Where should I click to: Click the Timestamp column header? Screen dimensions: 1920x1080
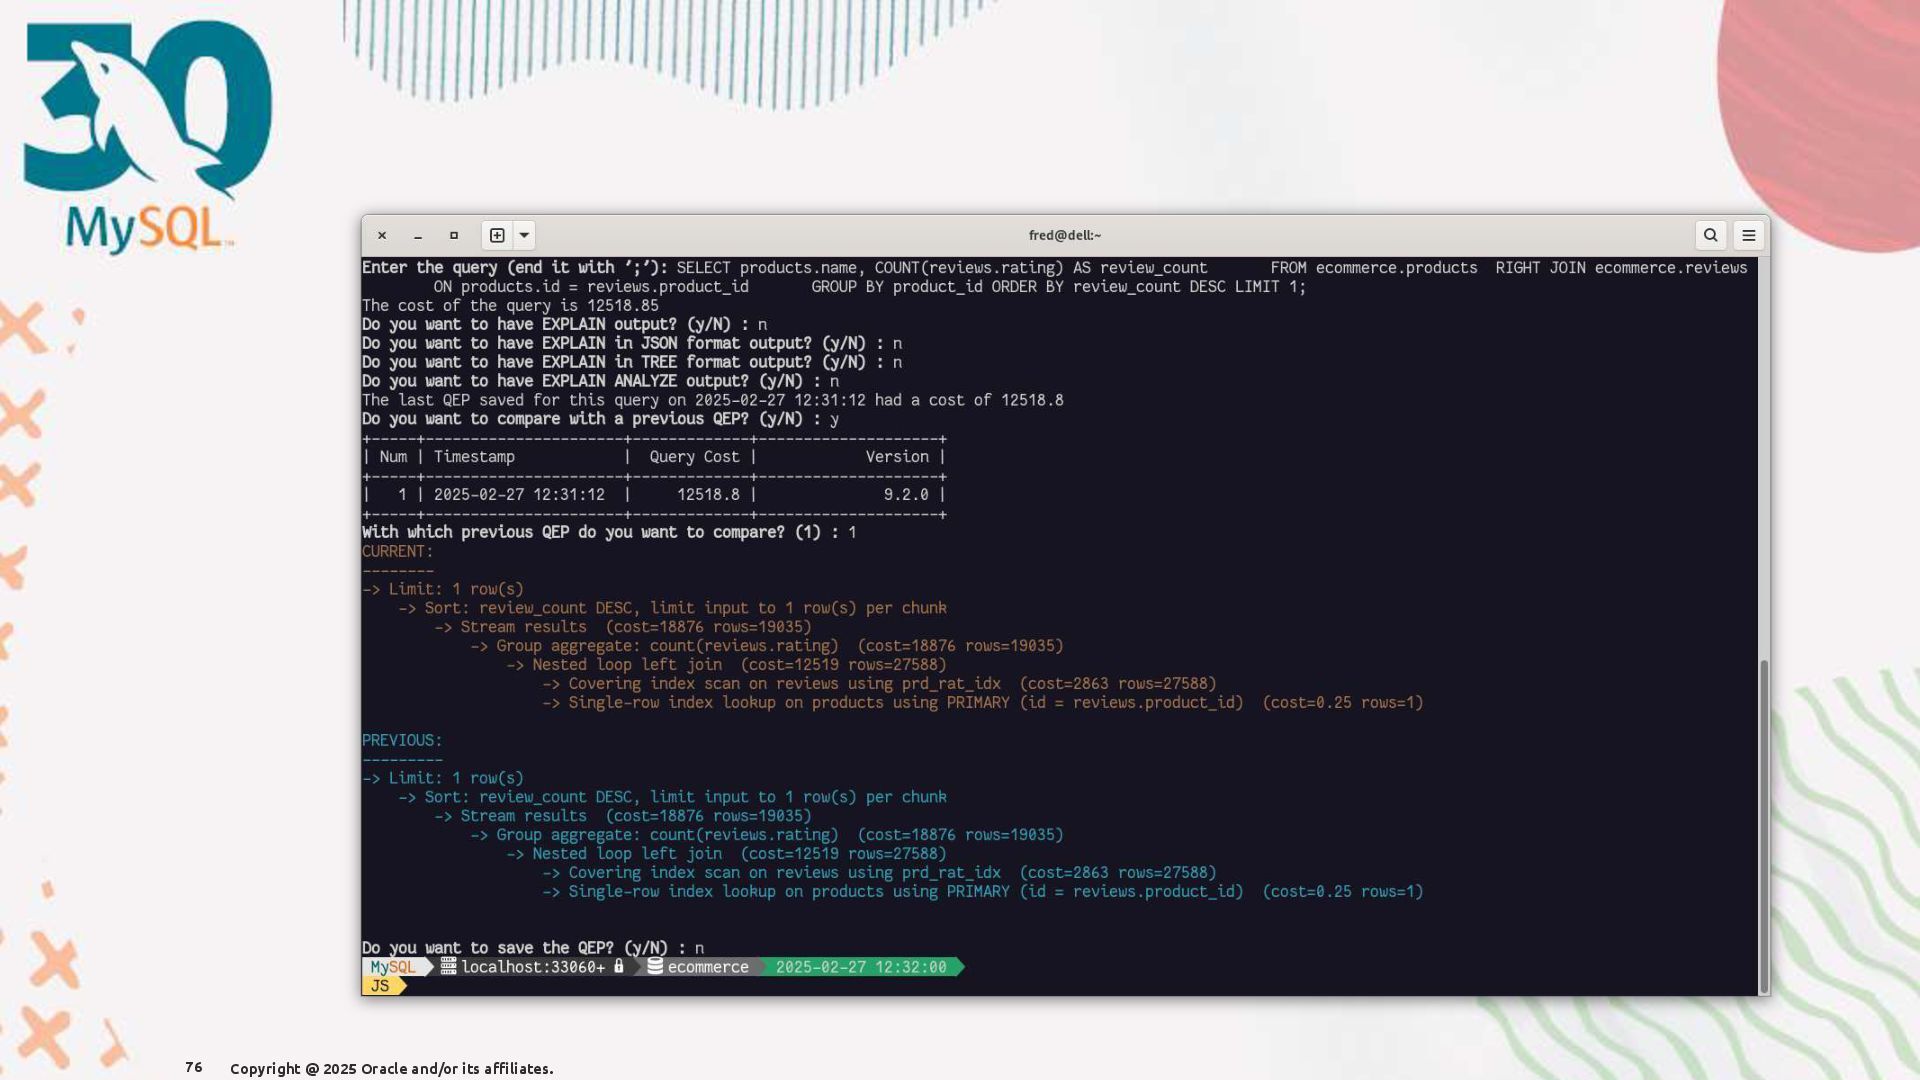(x=474, y=457)
